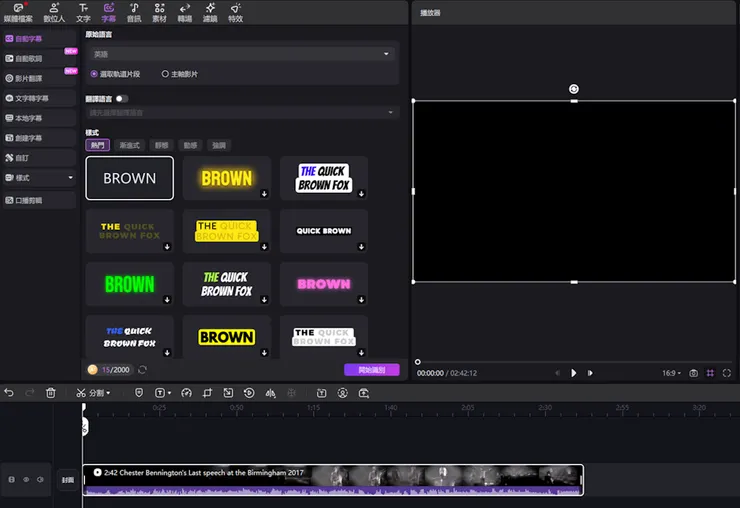Undo the last timeline action
Screen dimensions: 740x508
pyautogui.click(x=9, y=393)
